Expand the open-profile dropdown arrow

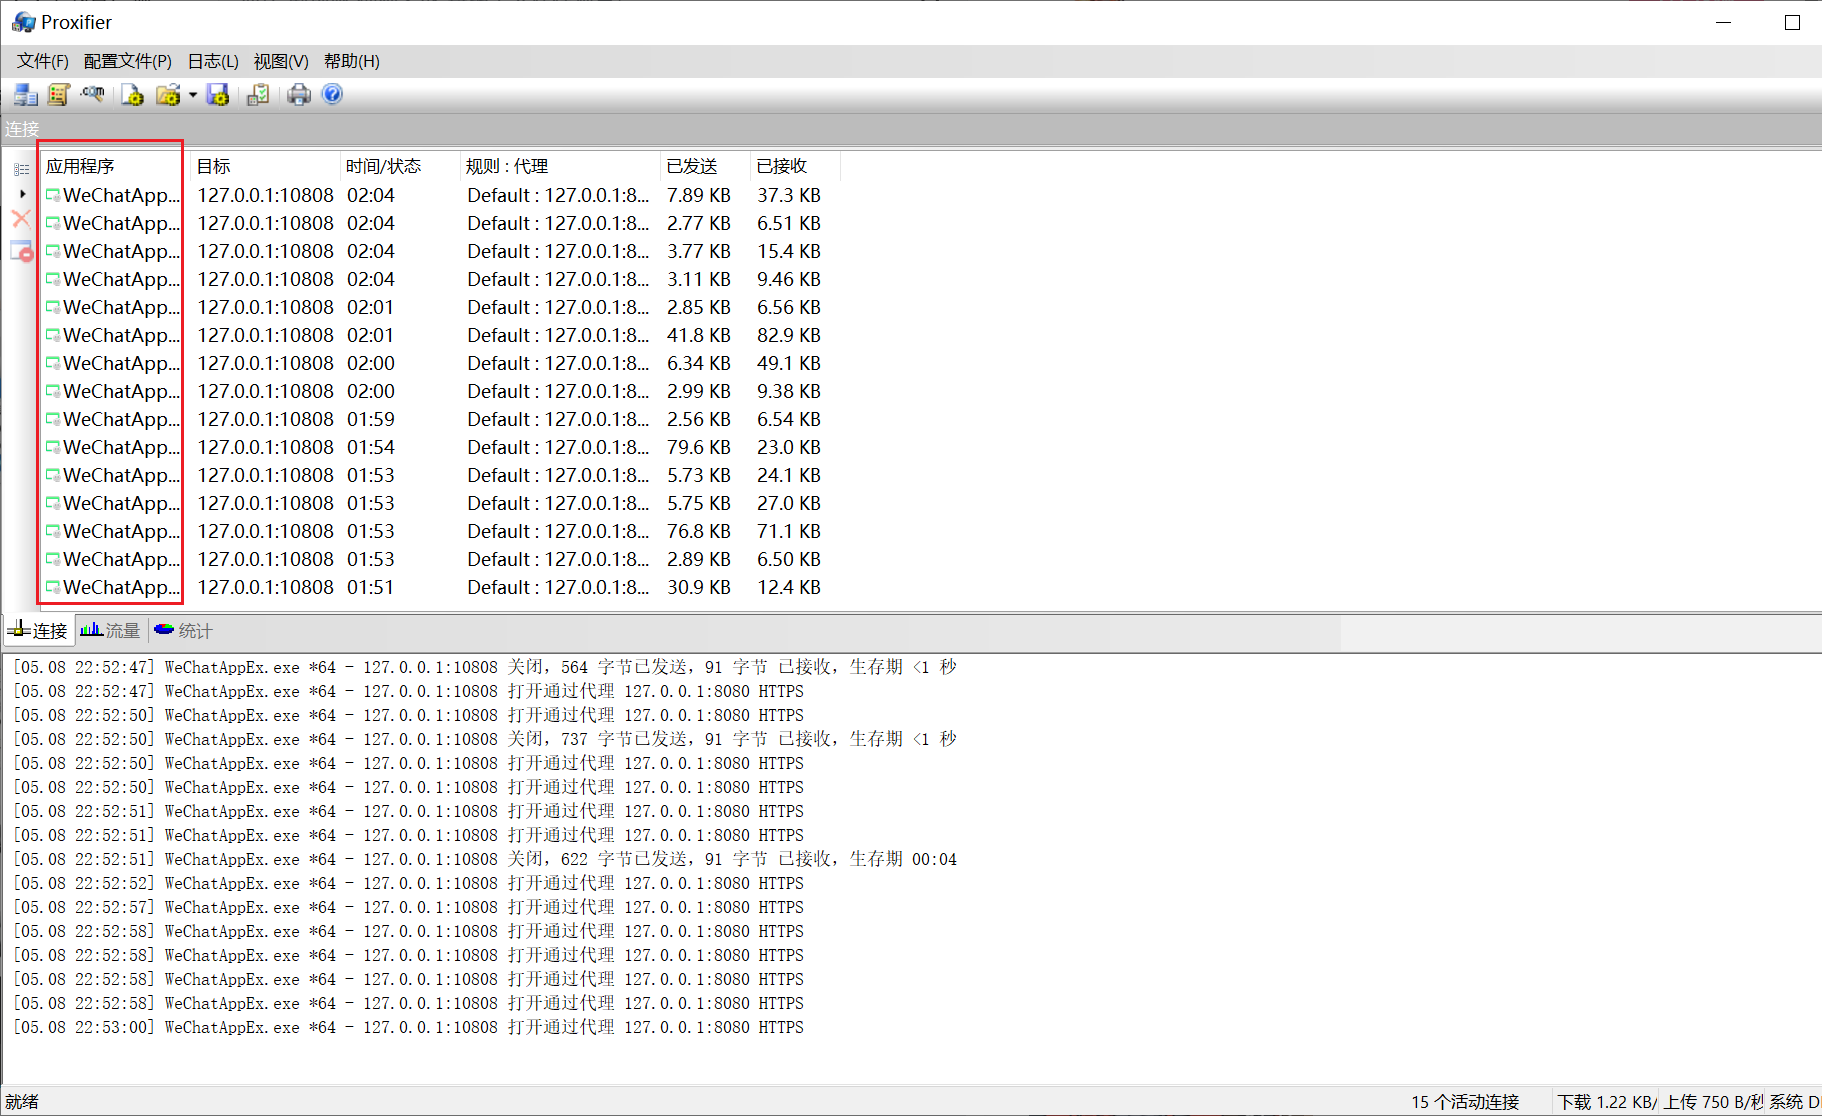pyautogui.click(x=193, y=94)
